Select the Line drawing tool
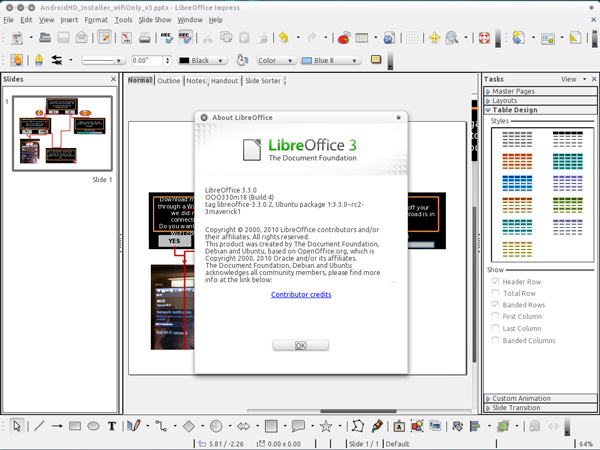 39,426
